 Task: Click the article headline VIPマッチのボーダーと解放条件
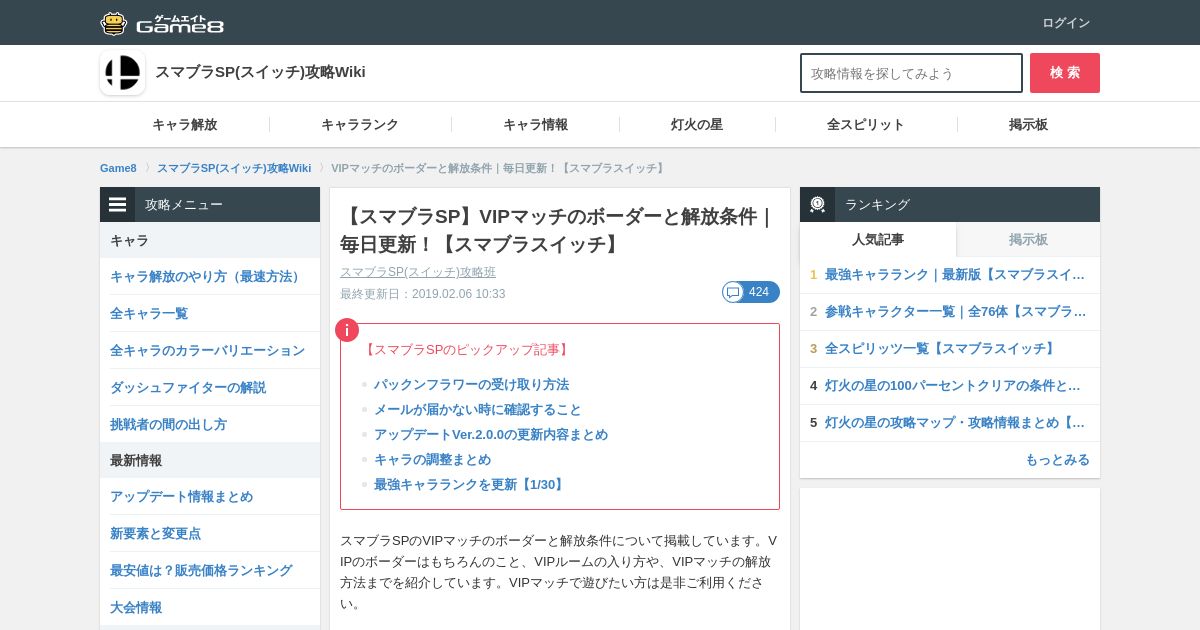pos(557,230)
